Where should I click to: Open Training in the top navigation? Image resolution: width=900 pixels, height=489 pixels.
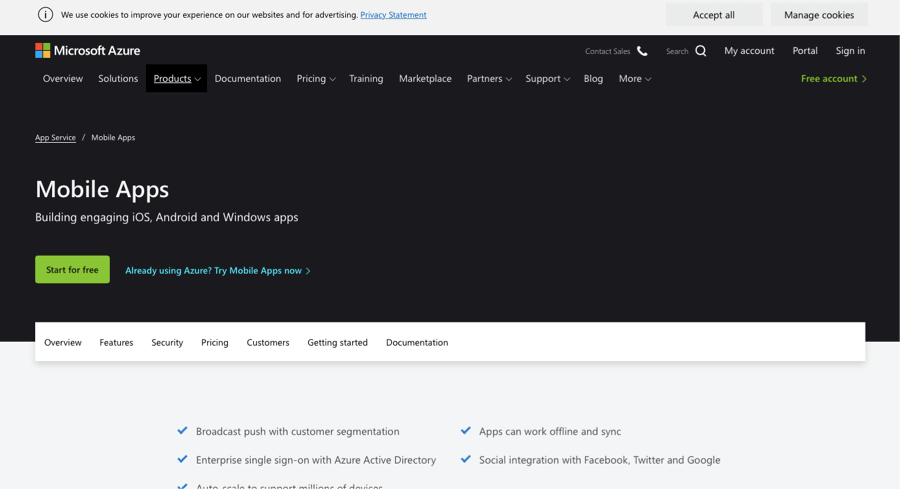(366, 79)
